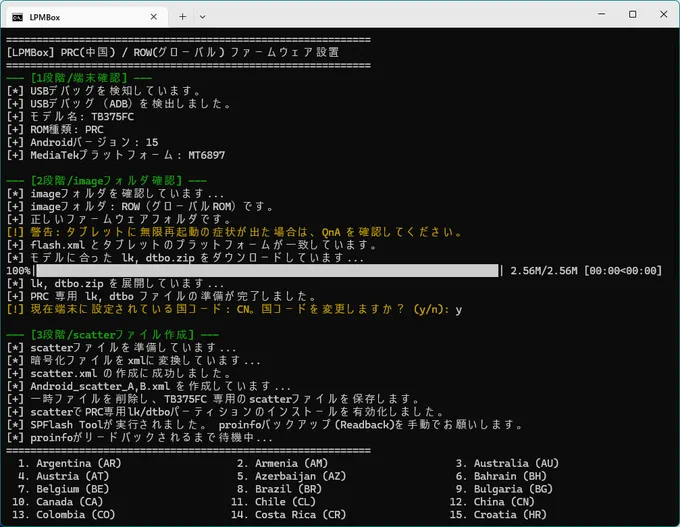Click the '12. China (CN)' entry

[x=492, y=502]
